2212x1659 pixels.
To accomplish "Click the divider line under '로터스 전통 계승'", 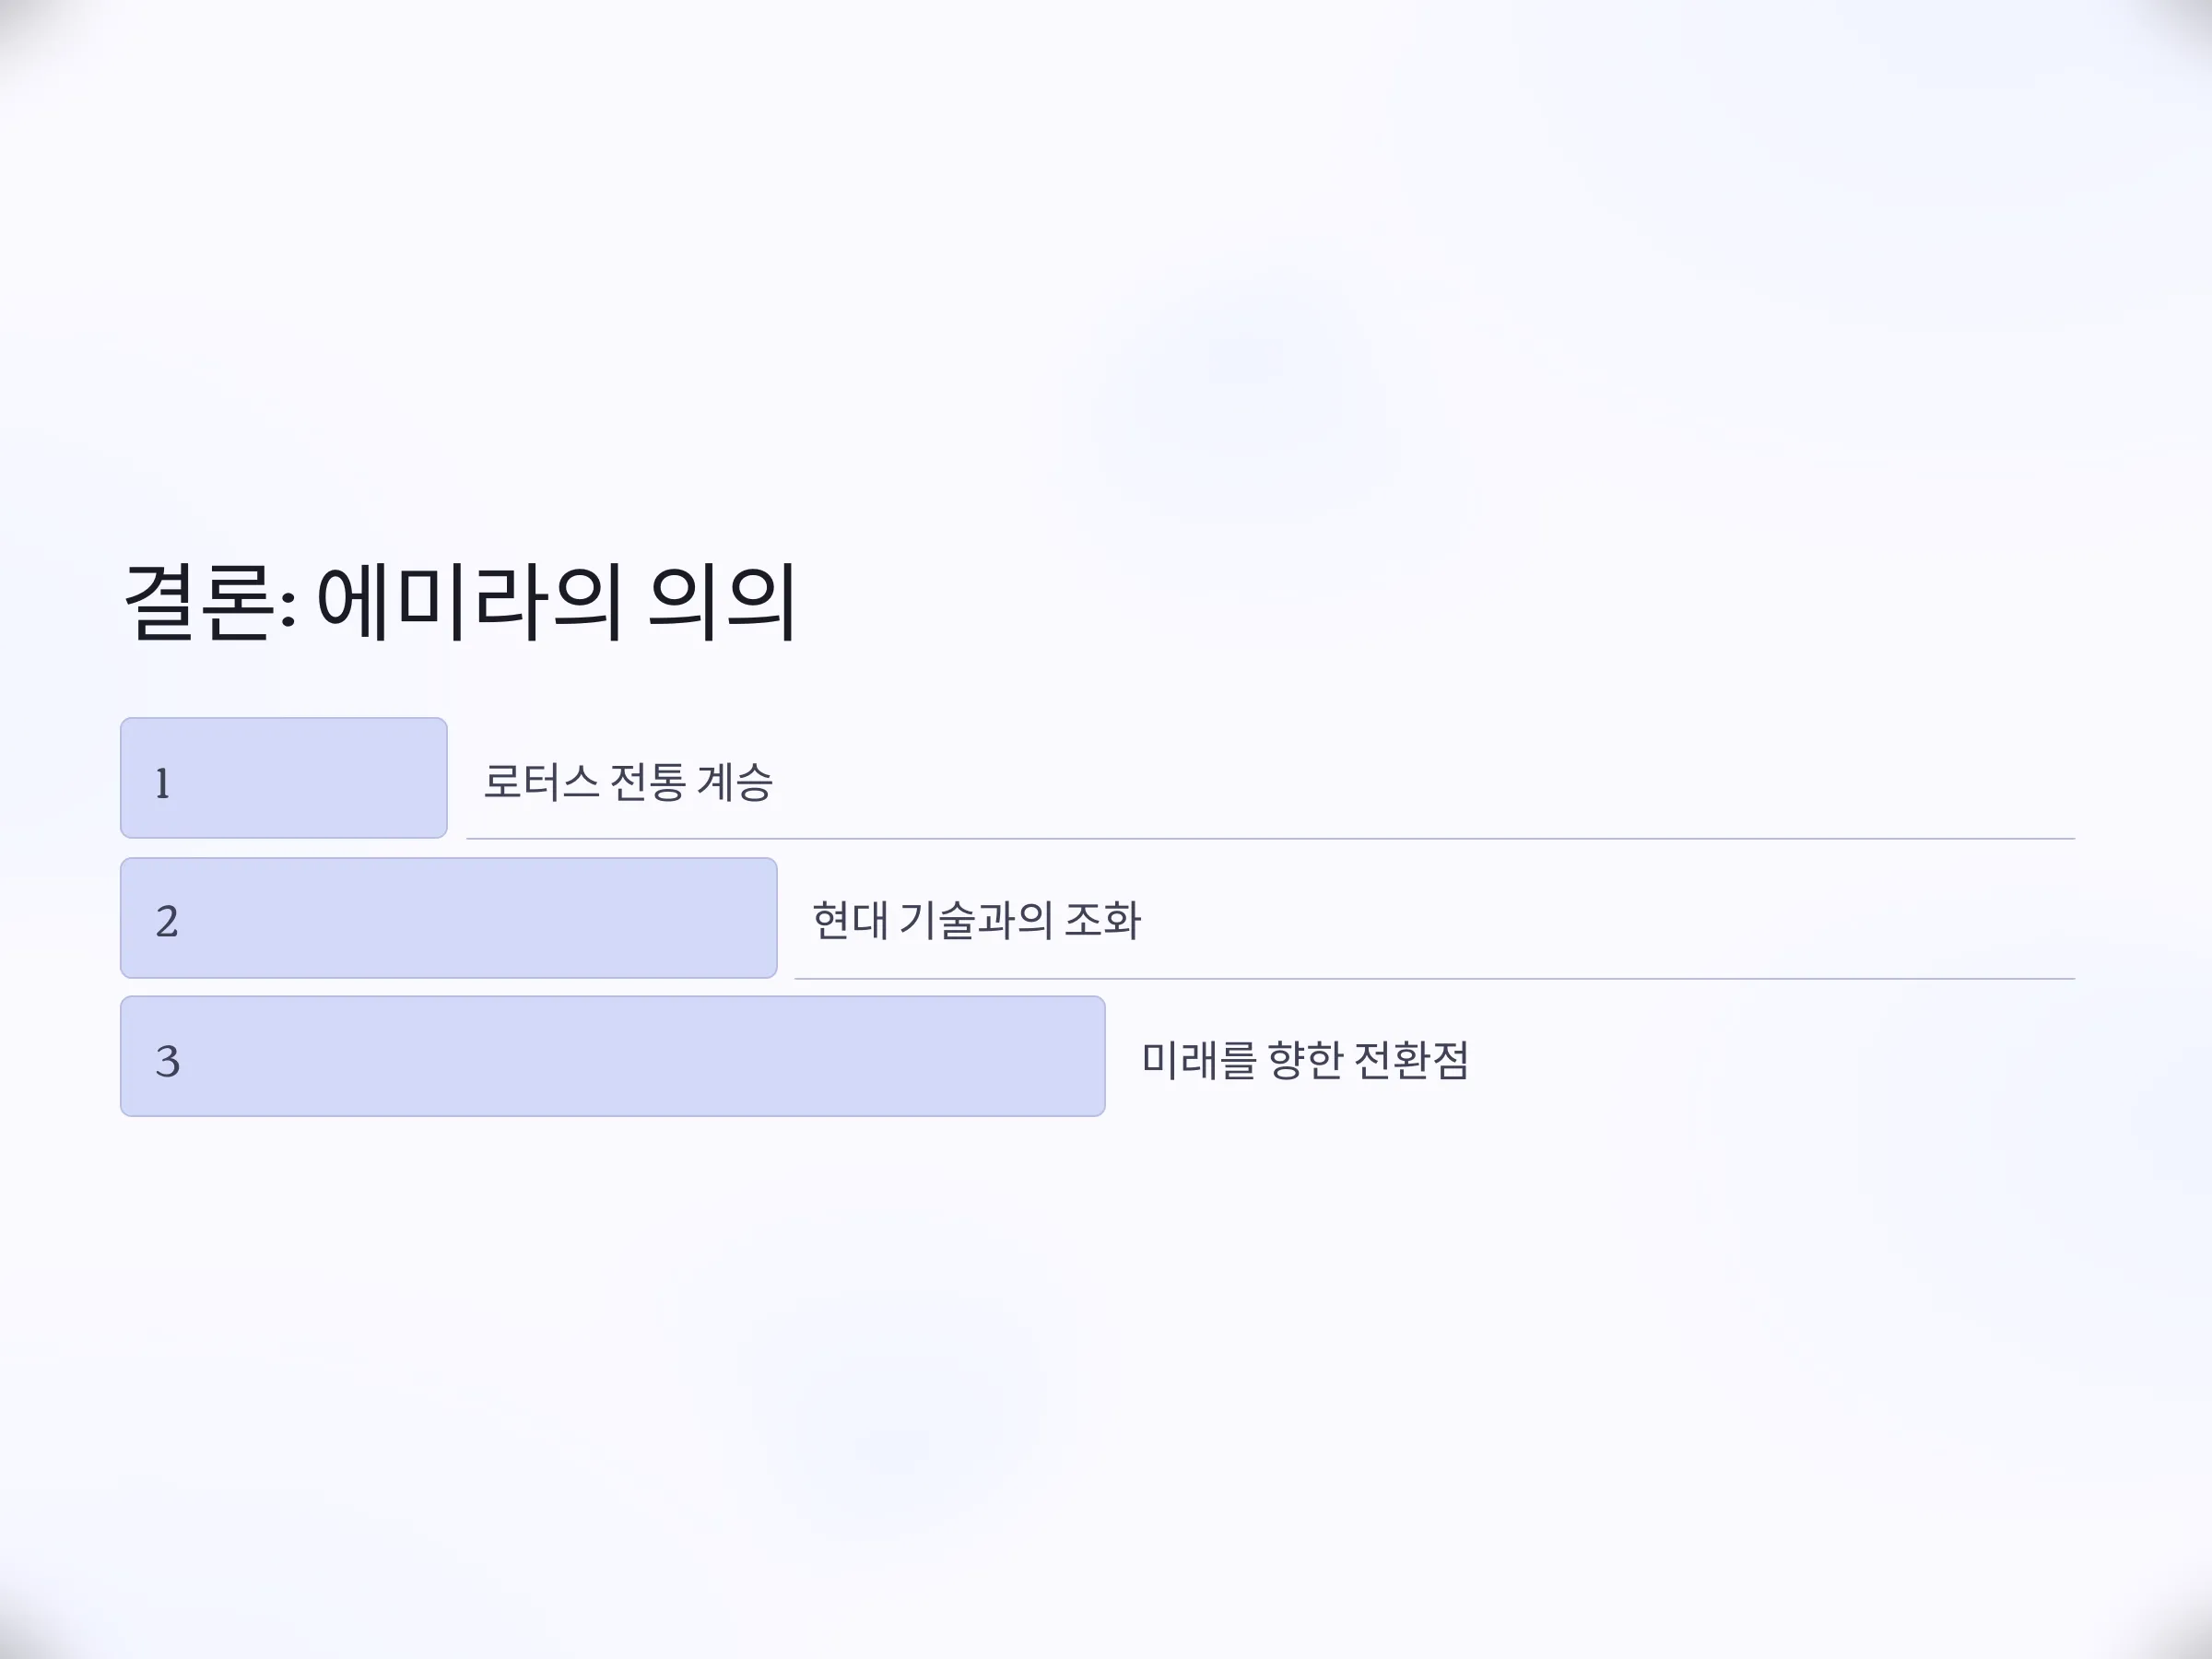I will click(1271, 838).
